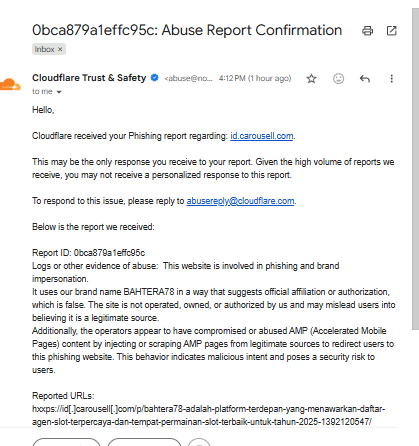Screen dimensions: 419x446
Task: Add an emoji reaction to the message
Action: click(338, 79)
